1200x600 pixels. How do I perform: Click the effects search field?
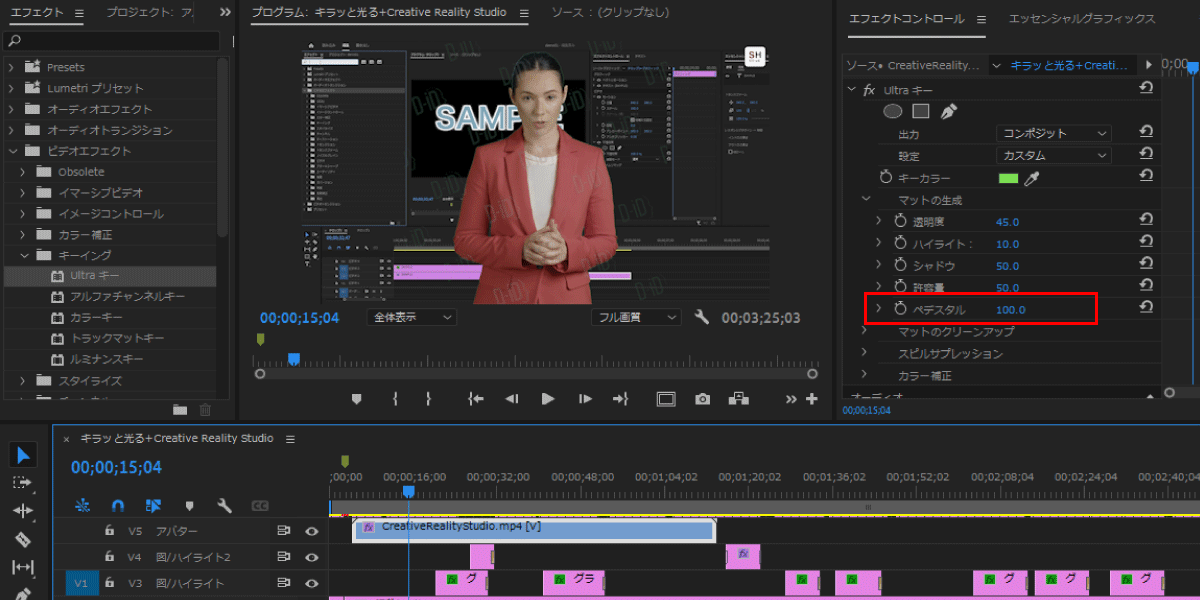(x=111, y=41)
